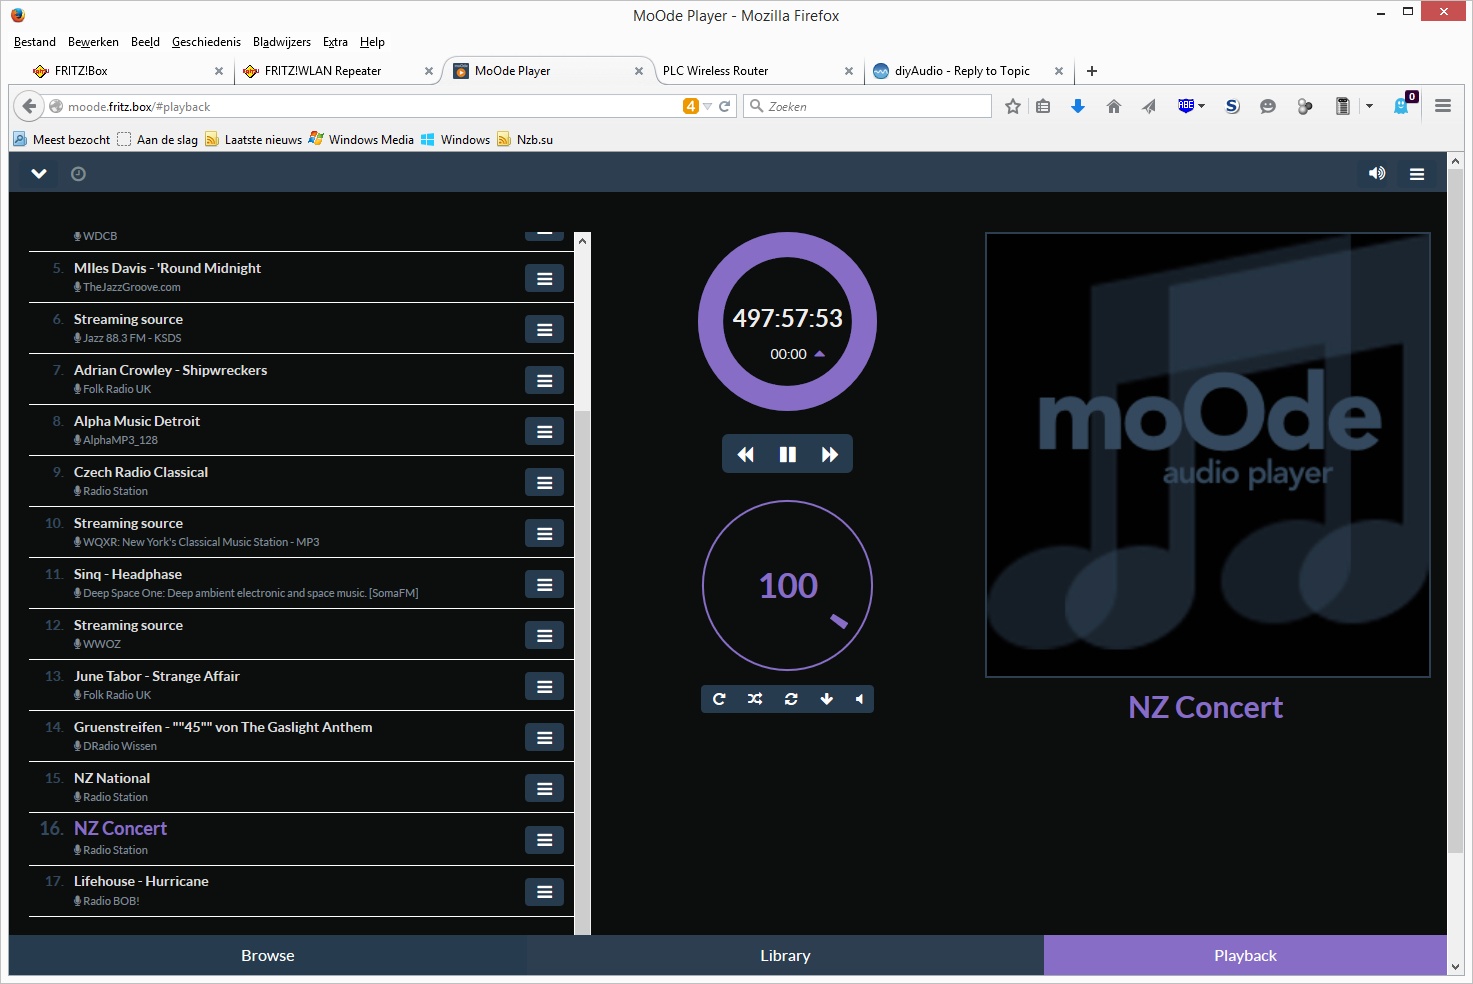Toggle repeat mode in playback options
Image resolution: width=1473 pixels, height=984 pixels.
click(x=719, y=699)
